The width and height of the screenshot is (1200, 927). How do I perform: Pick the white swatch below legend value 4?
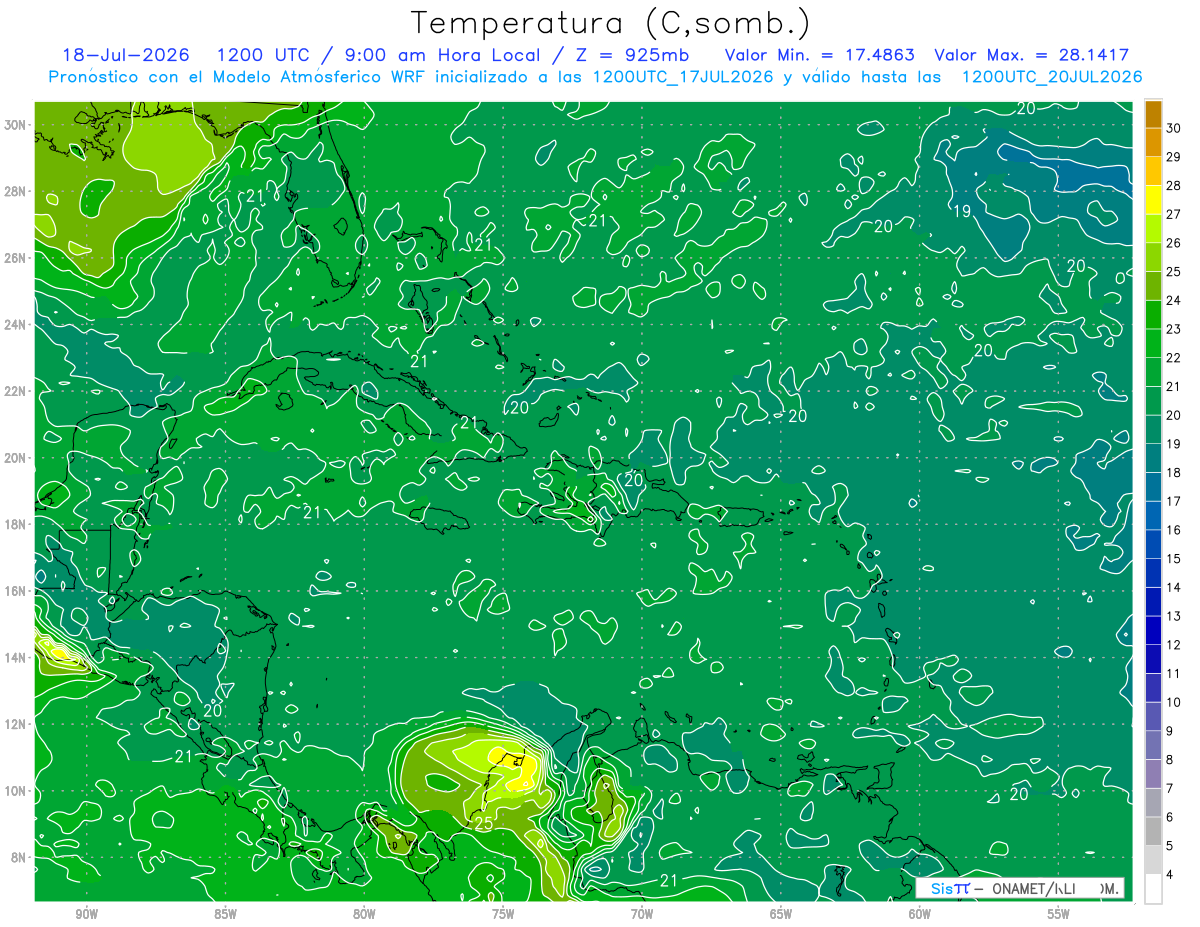1153,889
